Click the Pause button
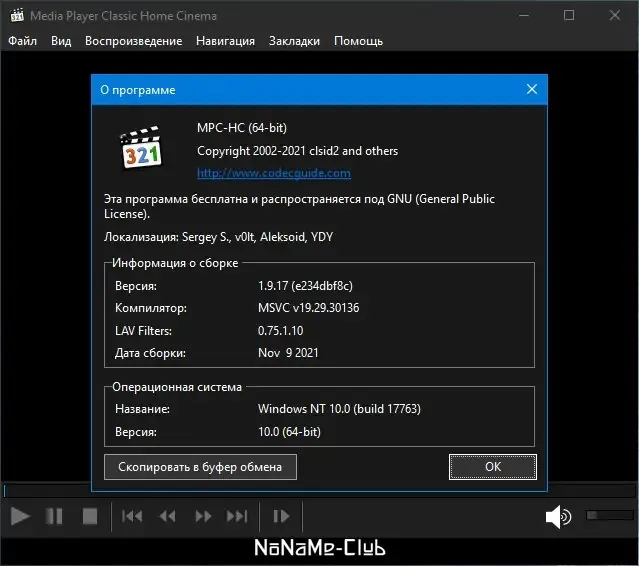 (54, 516)
